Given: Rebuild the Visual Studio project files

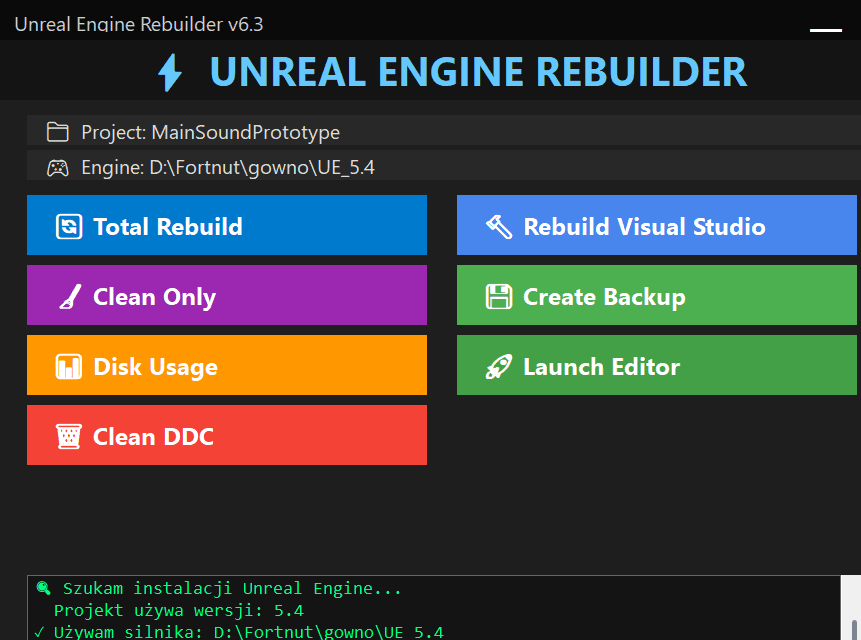Looking at the screenshot, I should pyautogui.click(x=656, y=225).
